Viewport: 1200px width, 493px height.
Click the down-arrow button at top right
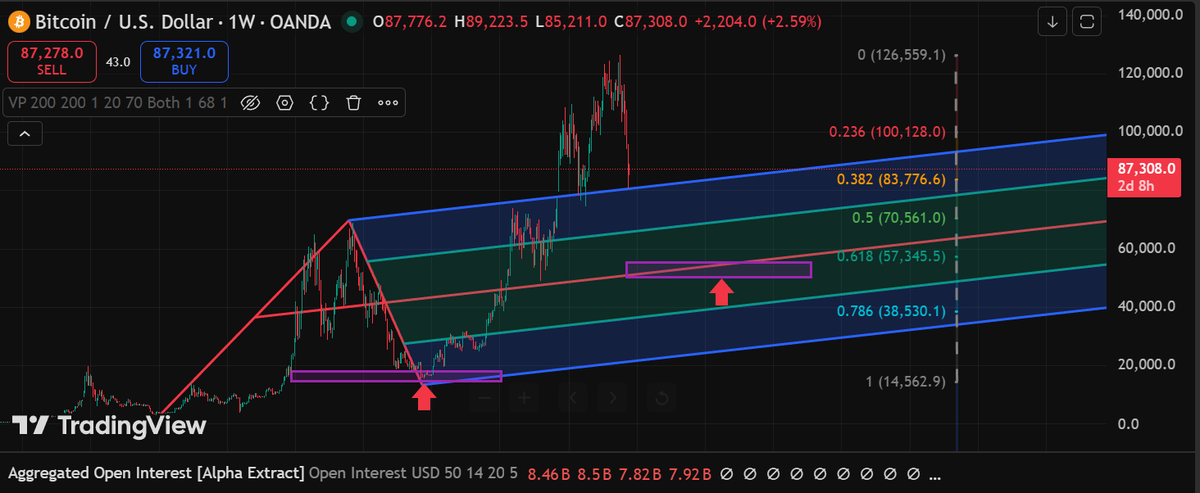point(1052,20)
